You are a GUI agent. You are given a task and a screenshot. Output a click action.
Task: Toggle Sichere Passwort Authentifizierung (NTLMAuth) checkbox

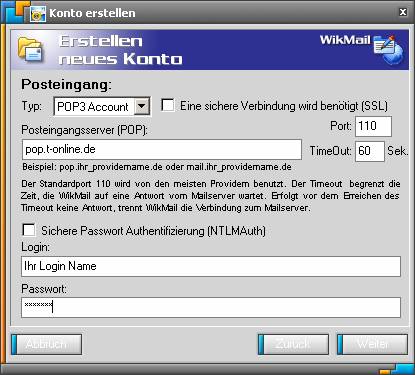(29, 230)
